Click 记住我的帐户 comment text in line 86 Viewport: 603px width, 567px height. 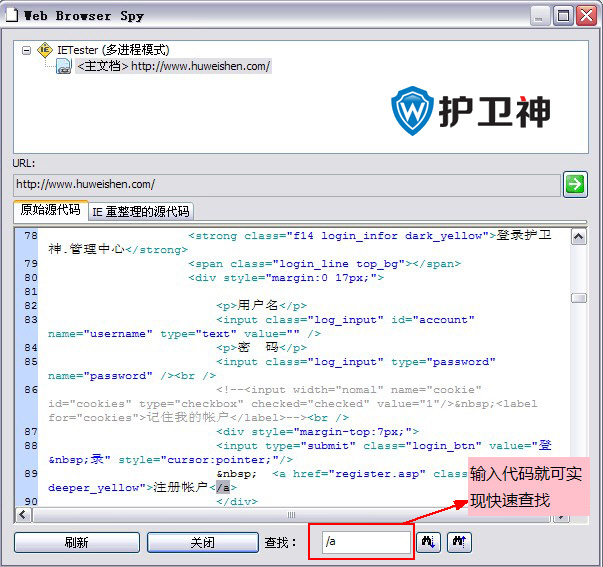click(188, 417)
